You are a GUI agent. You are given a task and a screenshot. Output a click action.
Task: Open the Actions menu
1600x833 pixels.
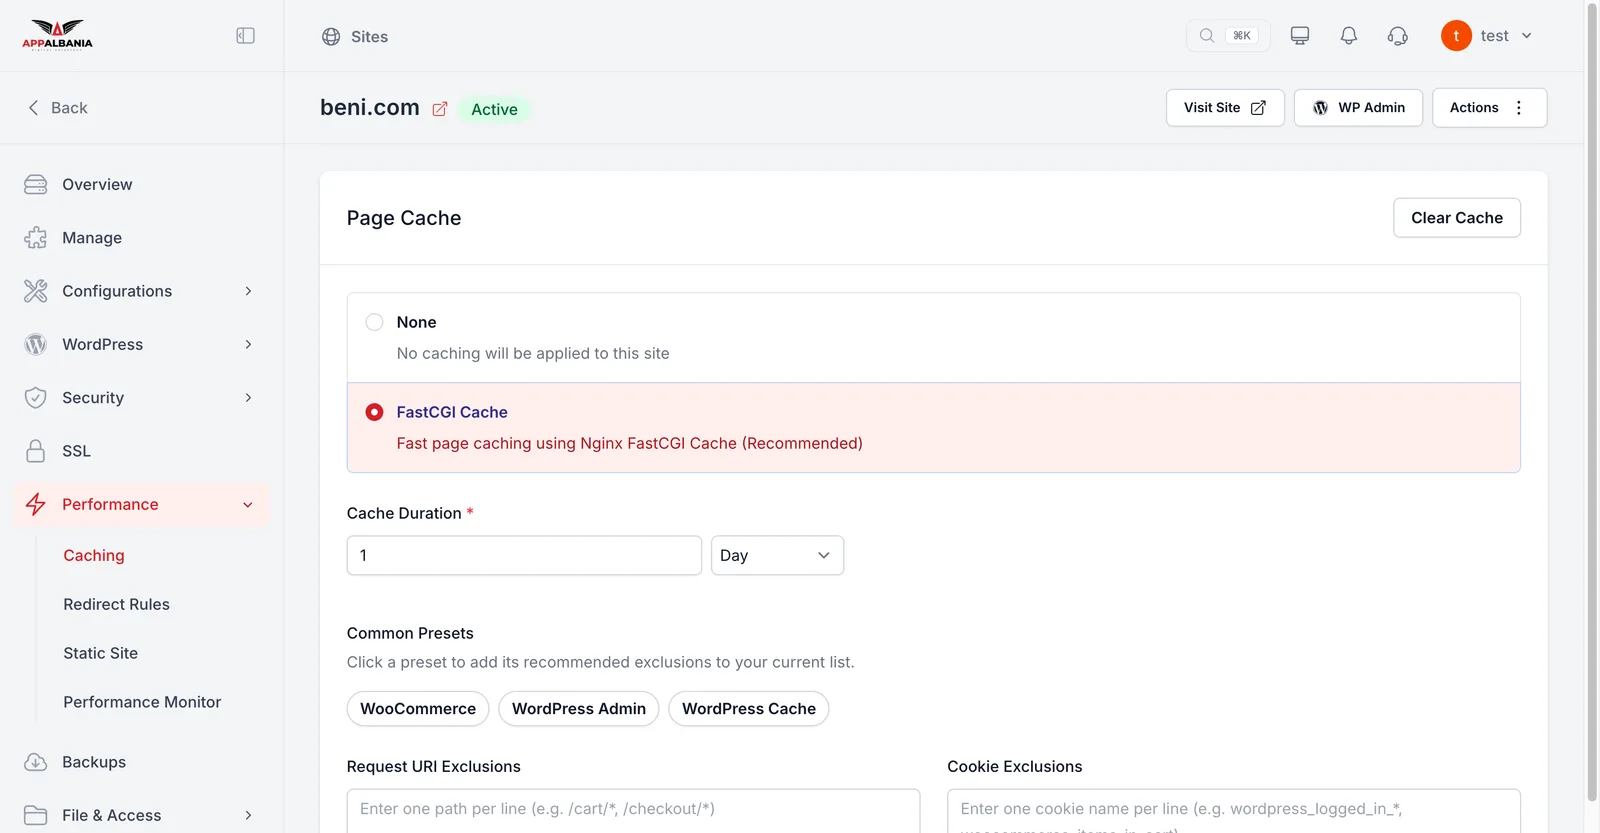[x=1489, y=108]
